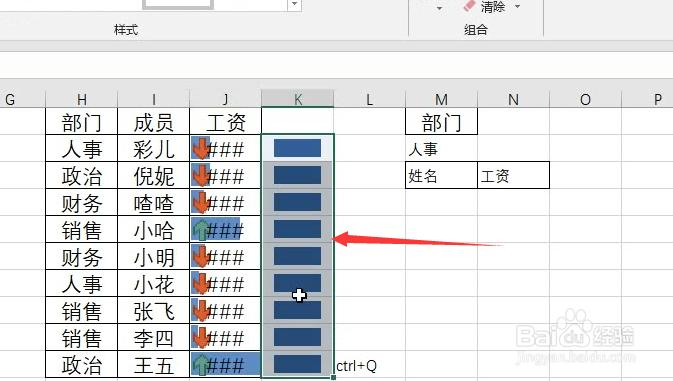
Task: Click the 人事 cell in 小花 row
Action: 82,283
